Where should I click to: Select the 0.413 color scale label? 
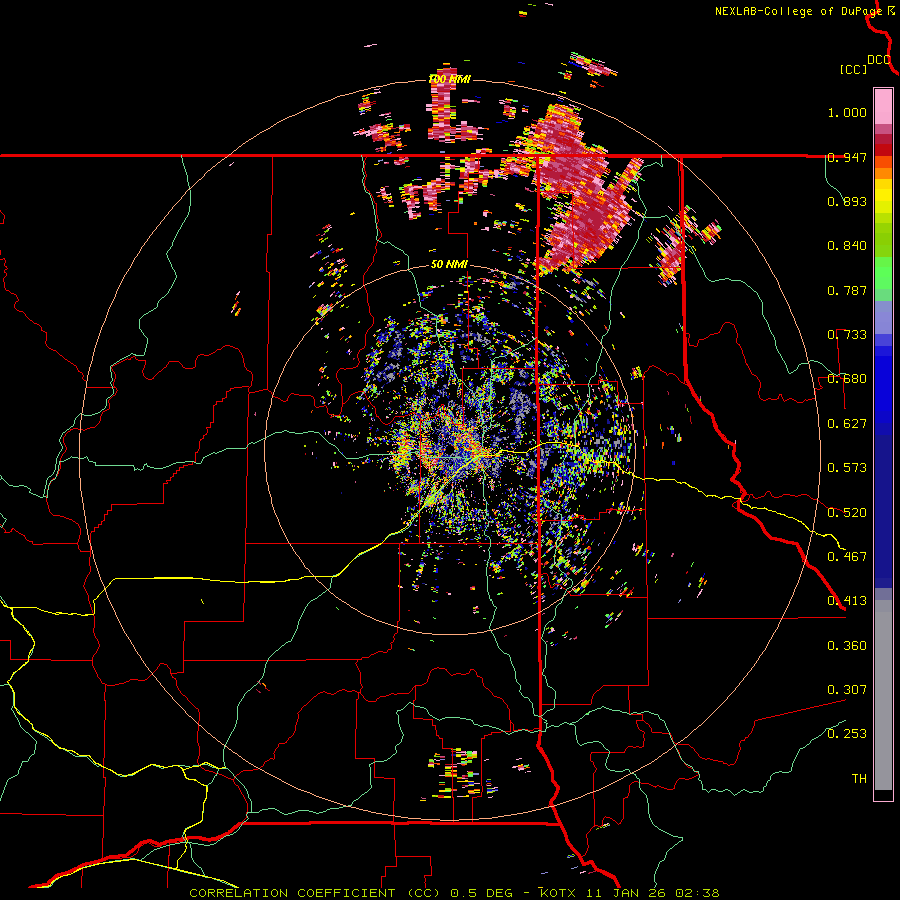(x=847, y=600)
